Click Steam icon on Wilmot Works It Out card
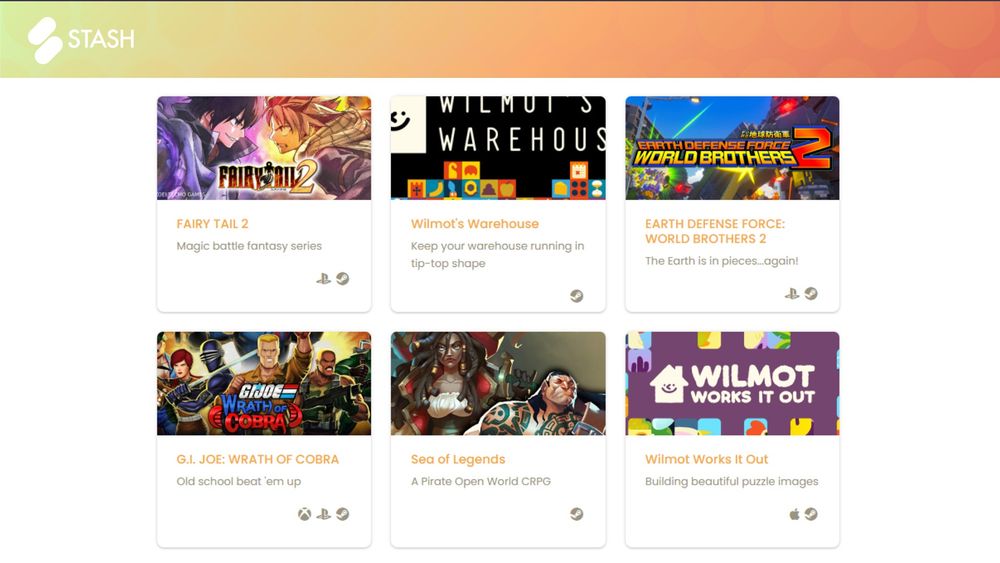 pyautogui.click(x=811, y=514)
